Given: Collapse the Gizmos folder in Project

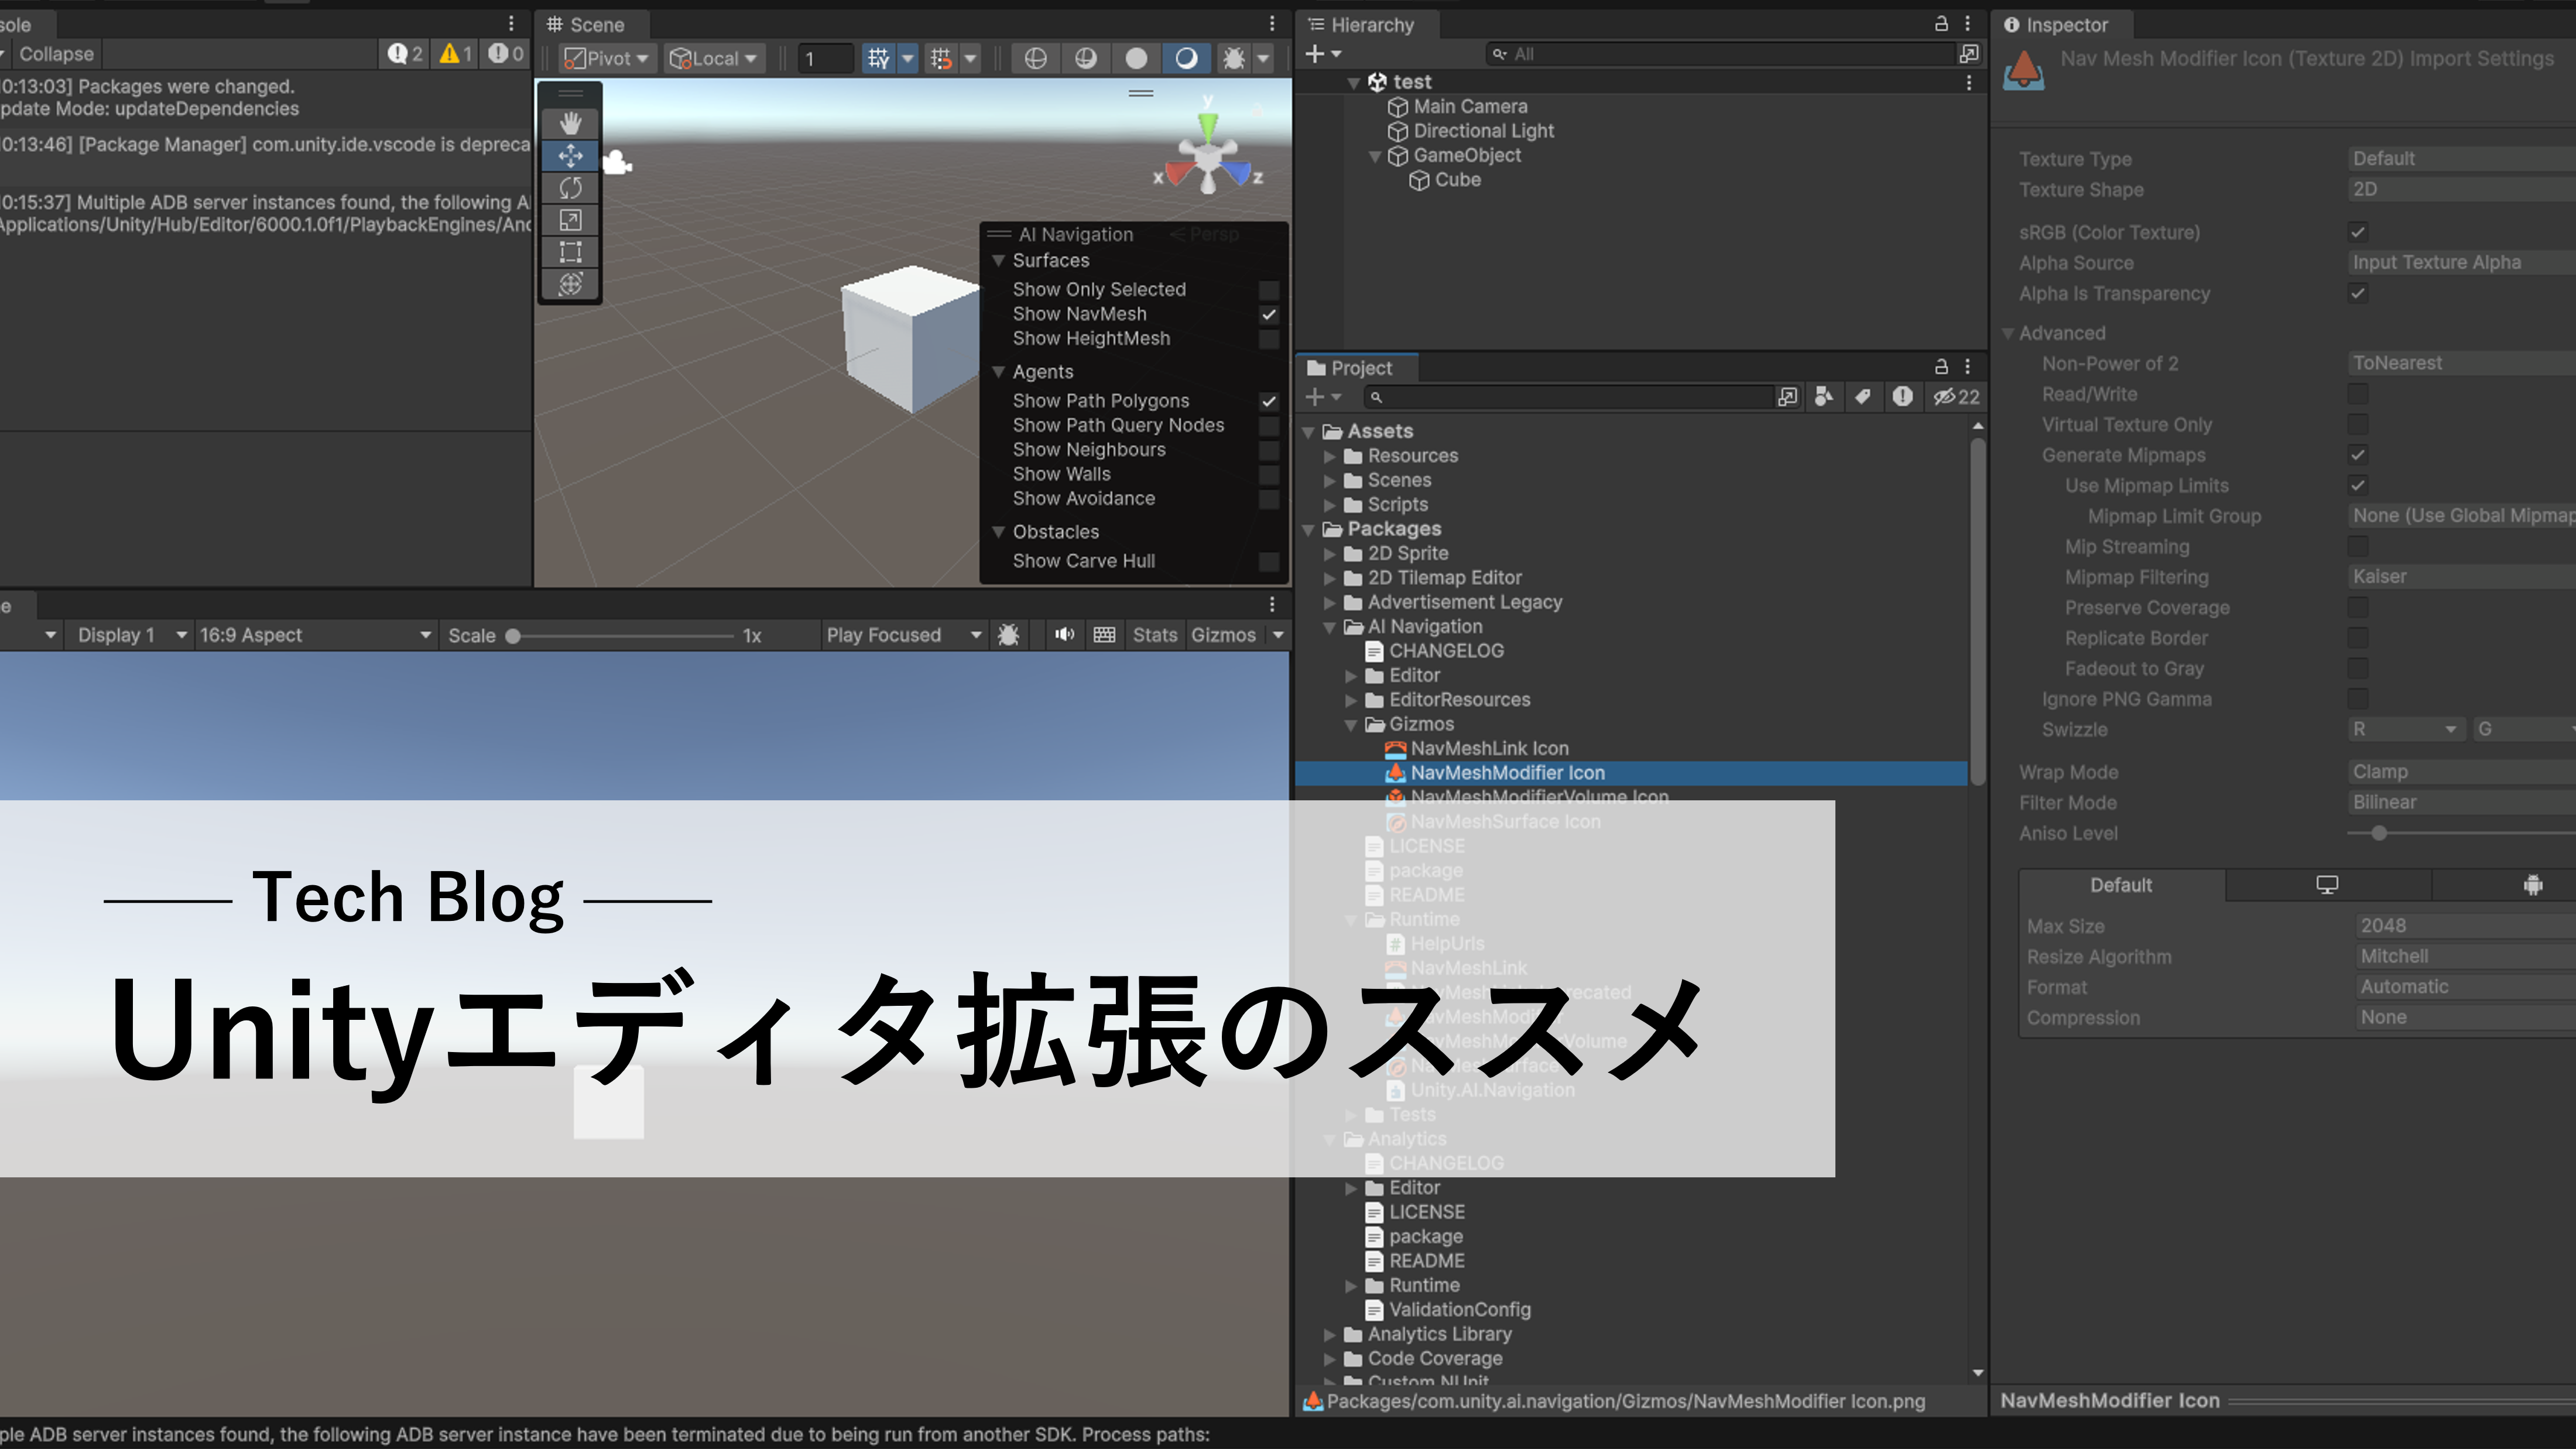Looking at the screenshot, I should 1351,725.
